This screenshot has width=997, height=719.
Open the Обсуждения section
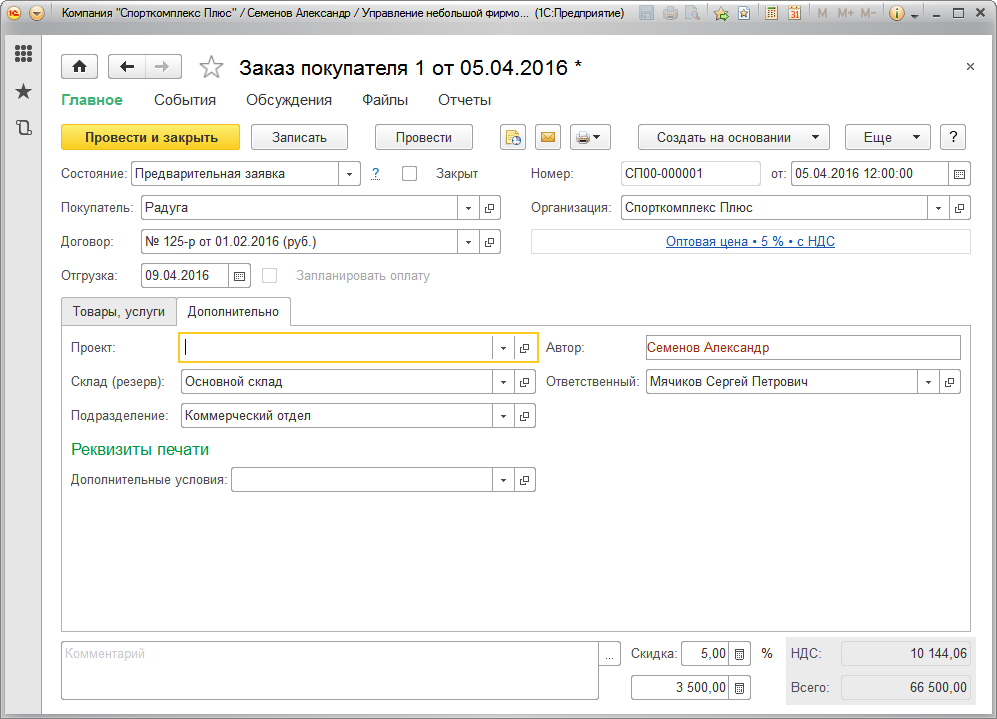(289, 100)
